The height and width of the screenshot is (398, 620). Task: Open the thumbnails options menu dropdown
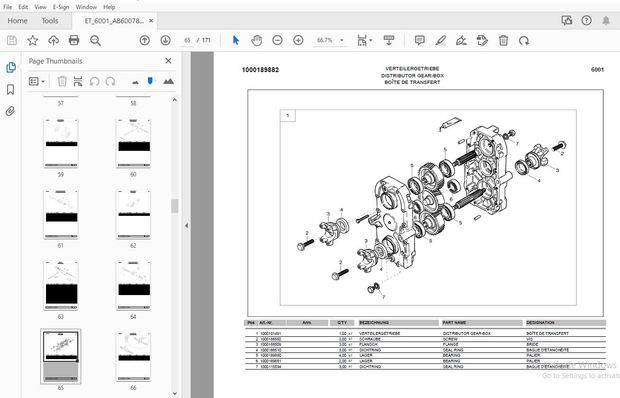(37, 81)
